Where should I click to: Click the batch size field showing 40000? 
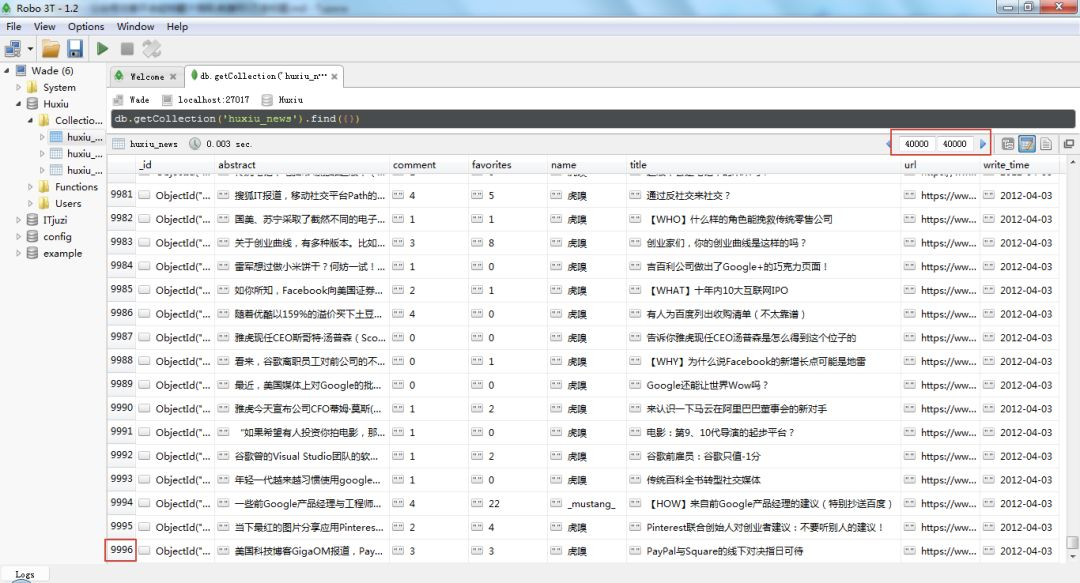[955, 144]
